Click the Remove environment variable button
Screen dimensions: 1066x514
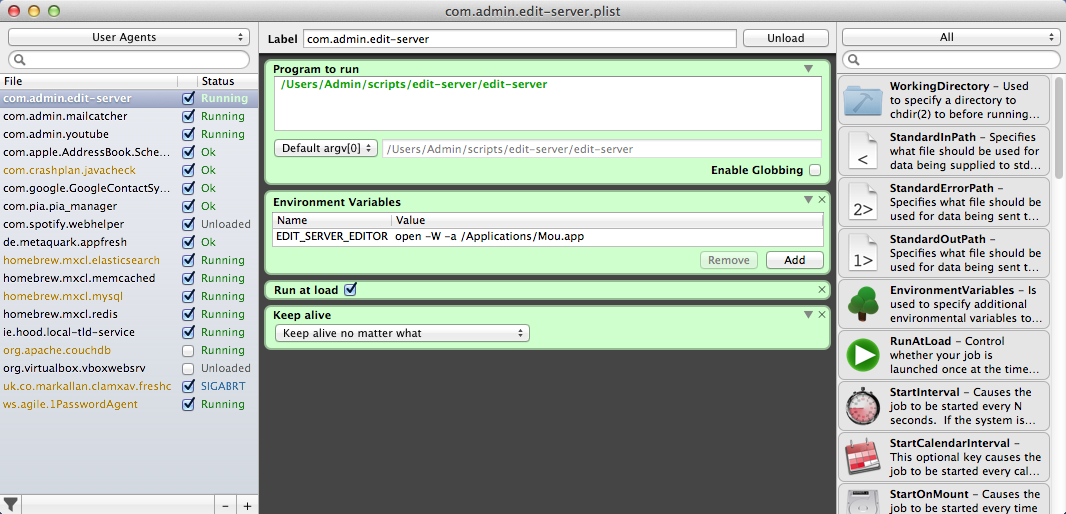[x=728, y=260]
